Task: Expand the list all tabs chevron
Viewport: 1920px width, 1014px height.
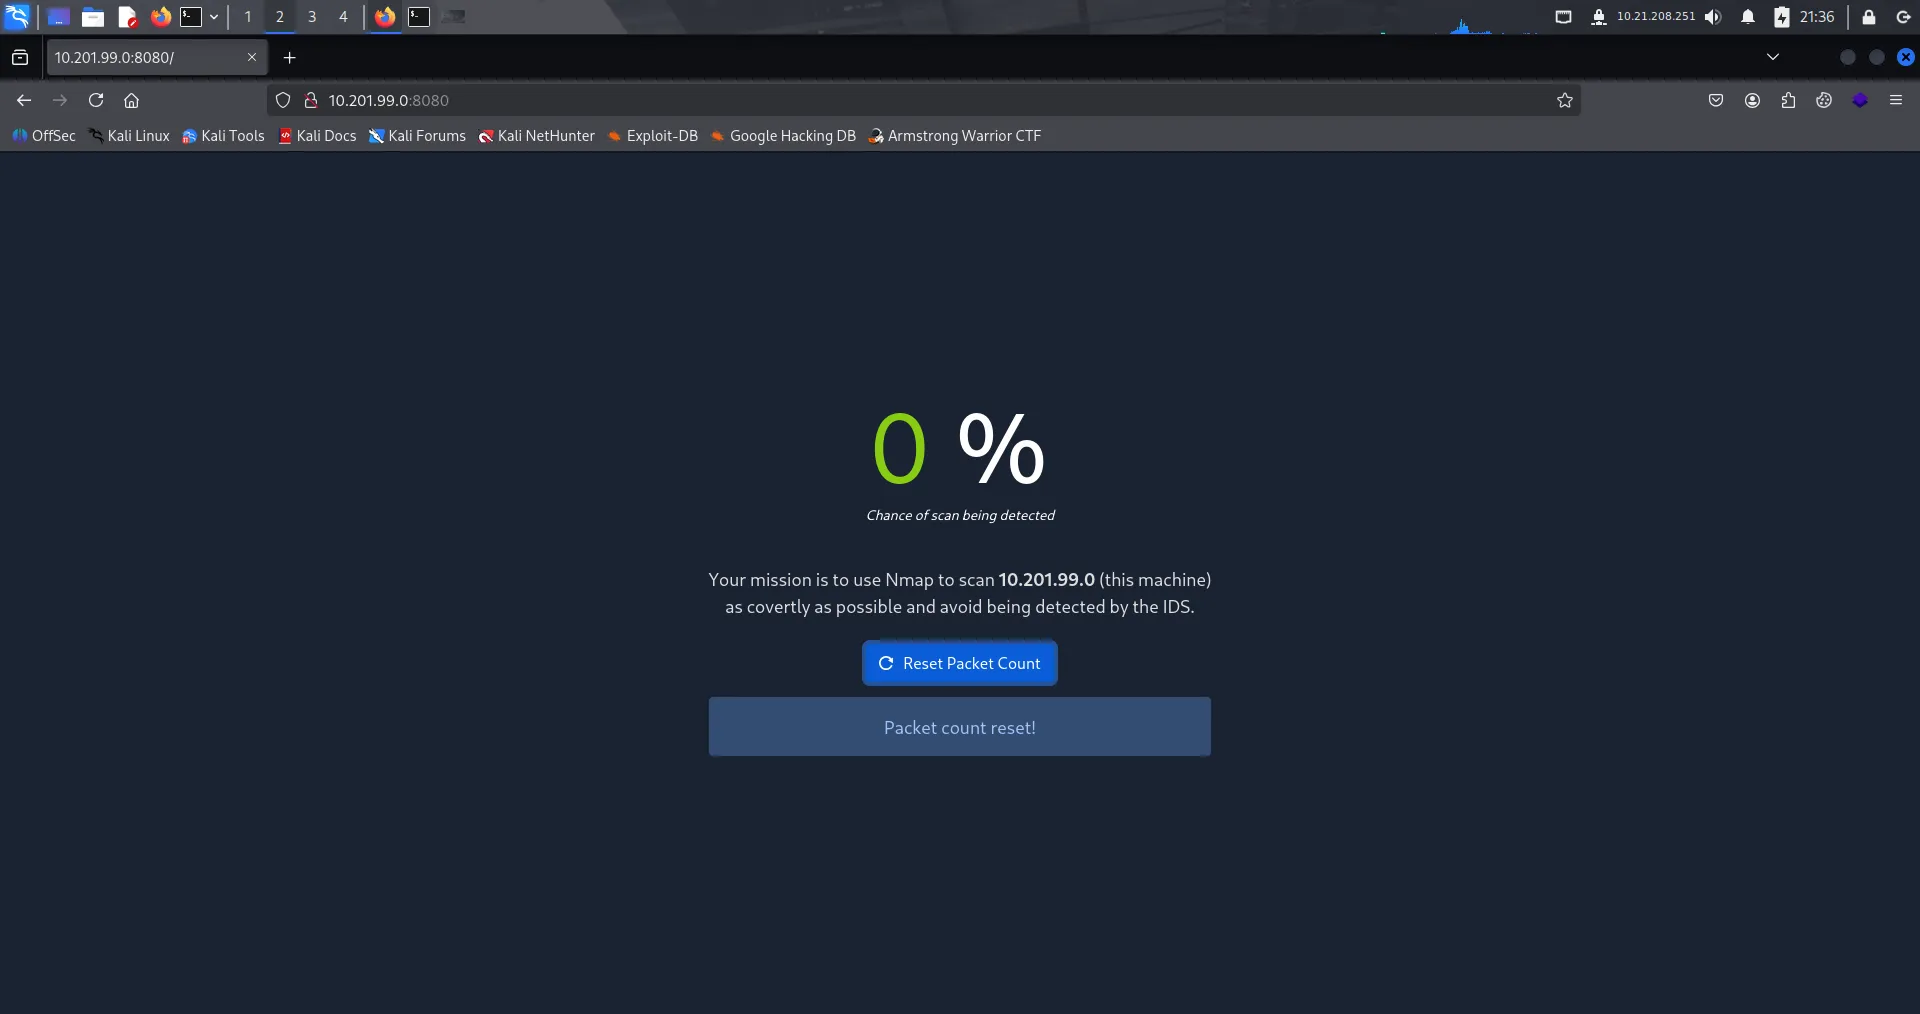Action: 1773,57
